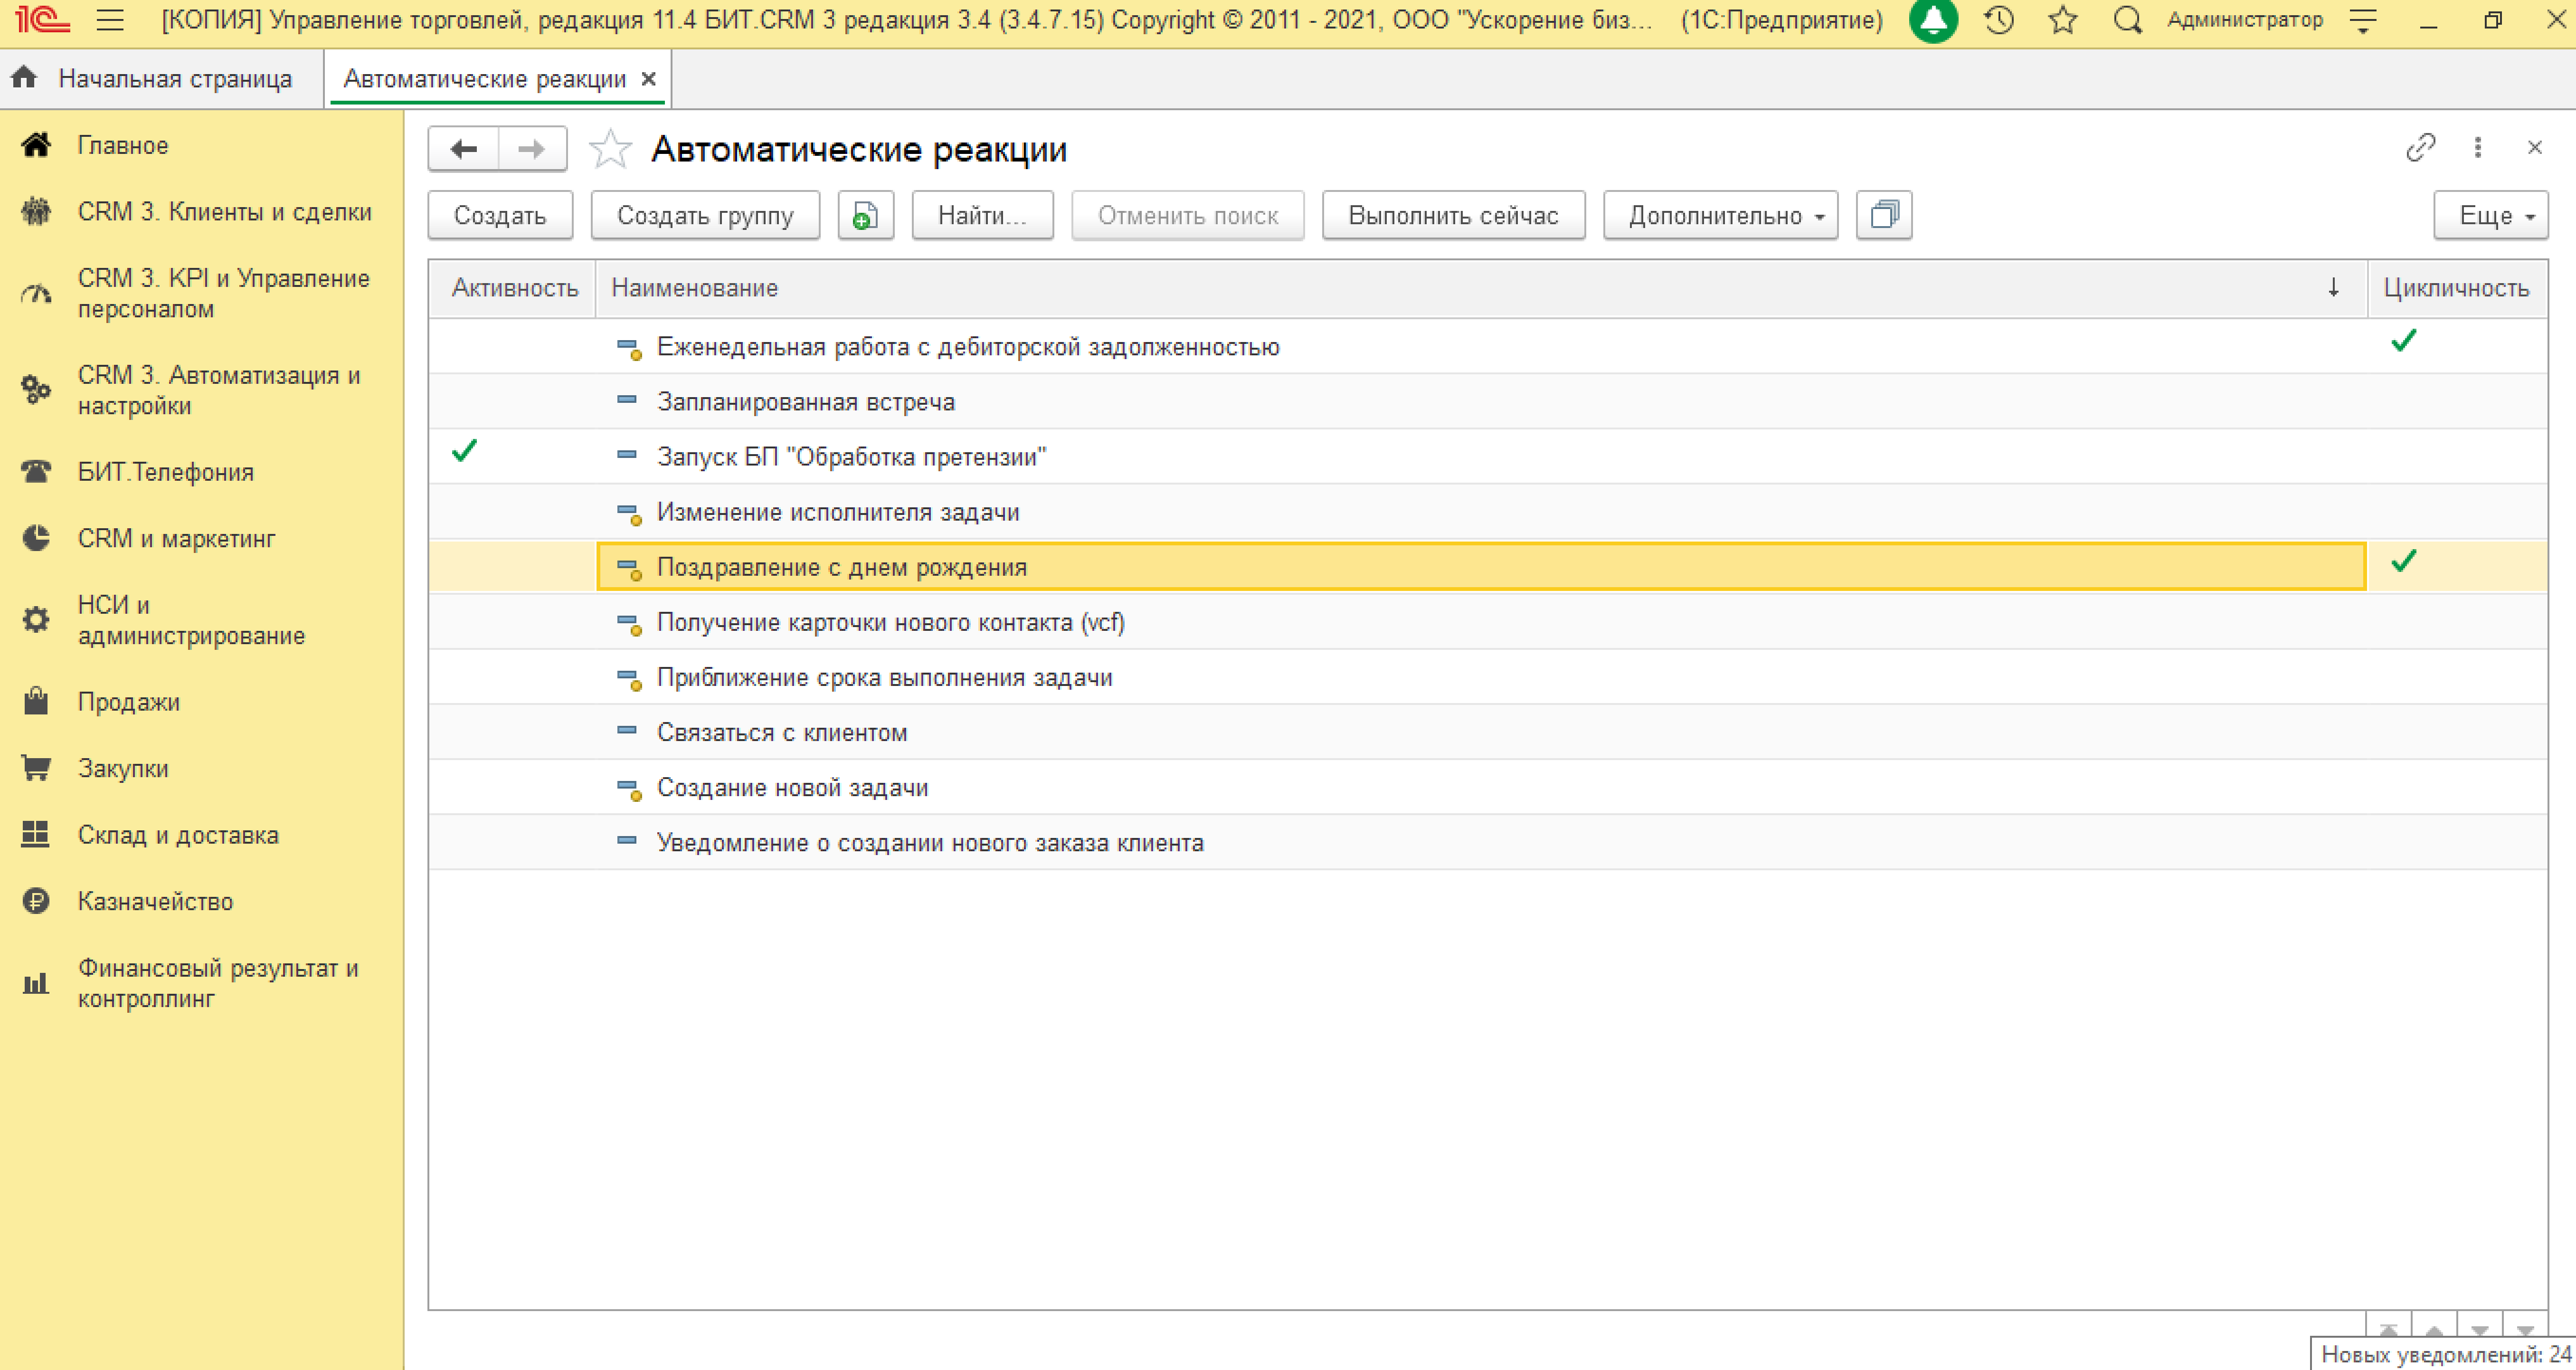
Task: Open the main hamburger menu icon
Action: [x=110, y=20]
